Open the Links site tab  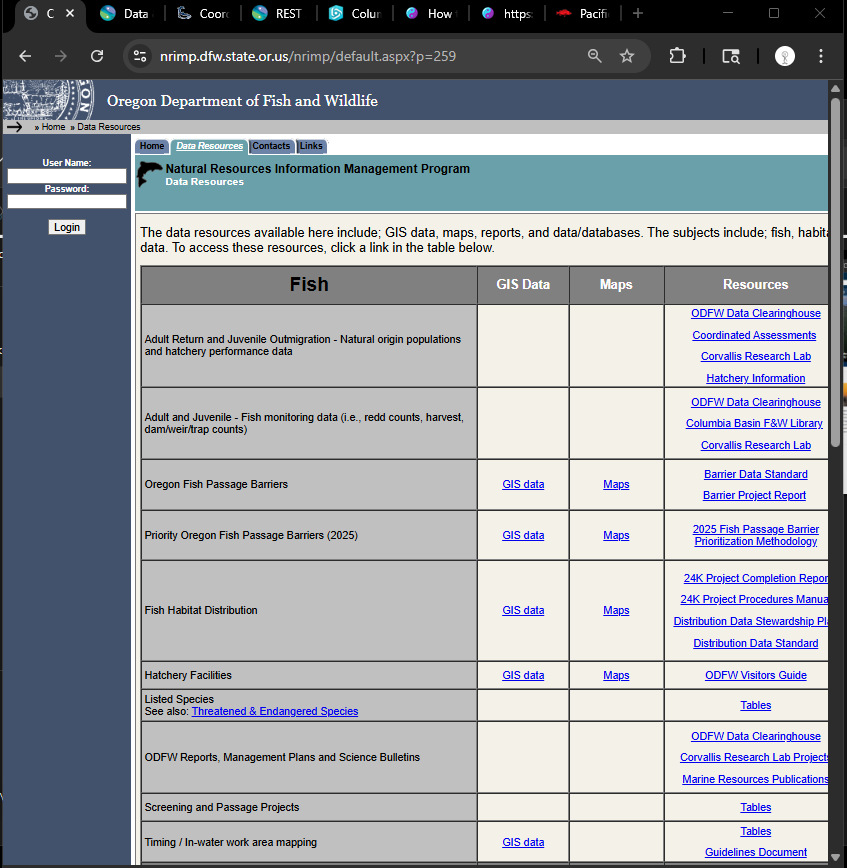(311, 146)
